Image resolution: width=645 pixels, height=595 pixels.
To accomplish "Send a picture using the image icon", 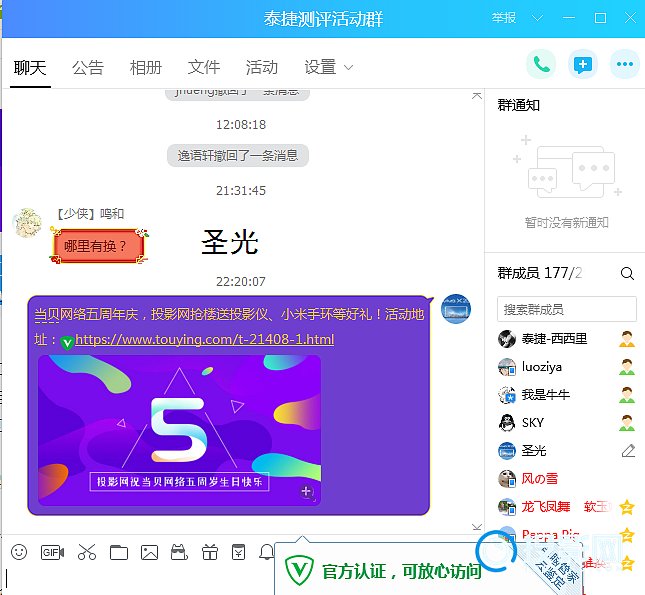I will point(149,552).
